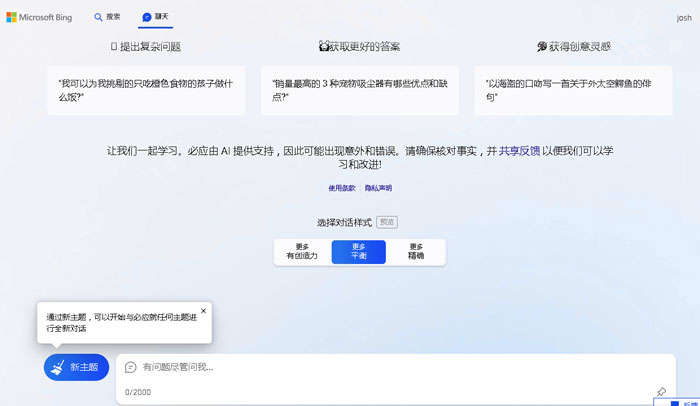The height and width of the screenshot is (406, 700).
Task: Open the 共享反馈 feedback link
Action: point(519,151)
